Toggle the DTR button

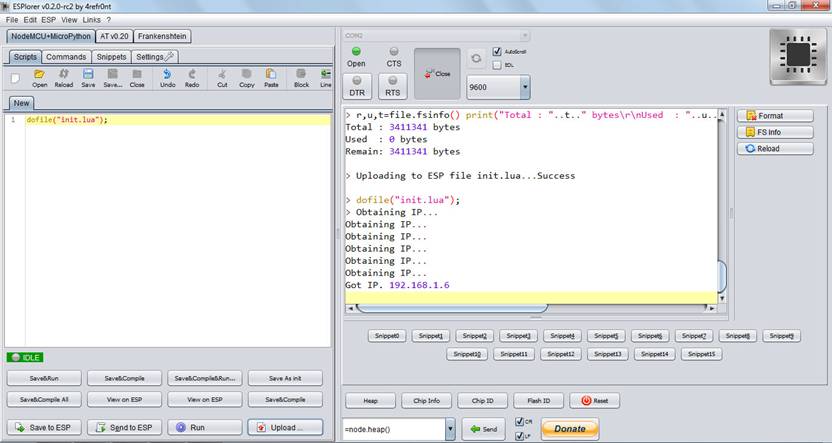357,86
